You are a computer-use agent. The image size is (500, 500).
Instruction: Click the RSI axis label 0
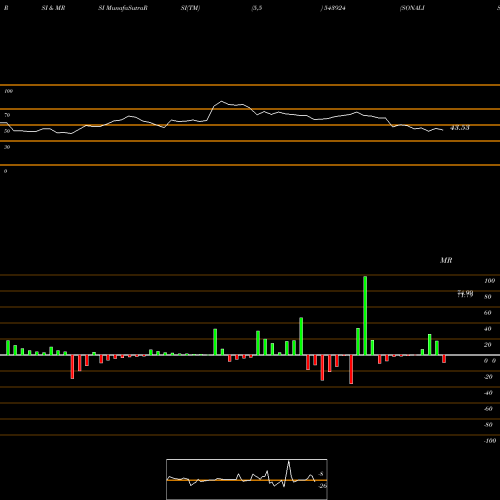(x=5, y=171)
